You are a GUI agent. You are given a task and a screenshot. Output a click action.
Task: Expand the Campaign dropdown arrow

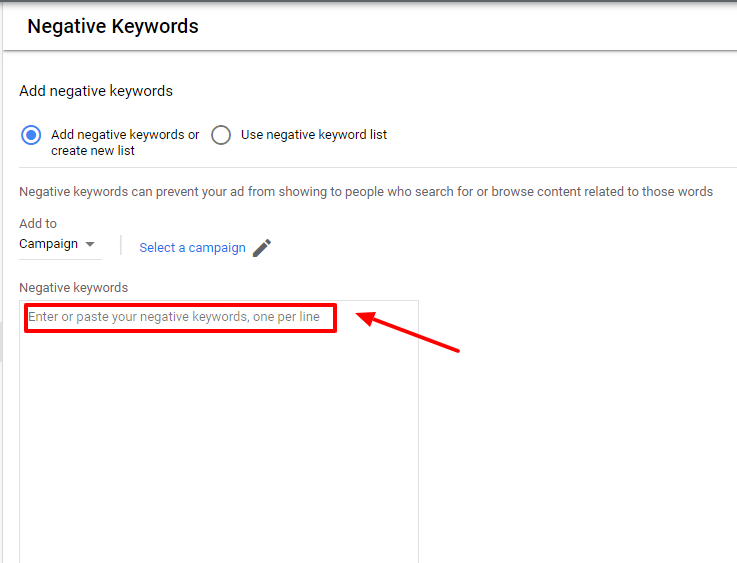point(90,244)
